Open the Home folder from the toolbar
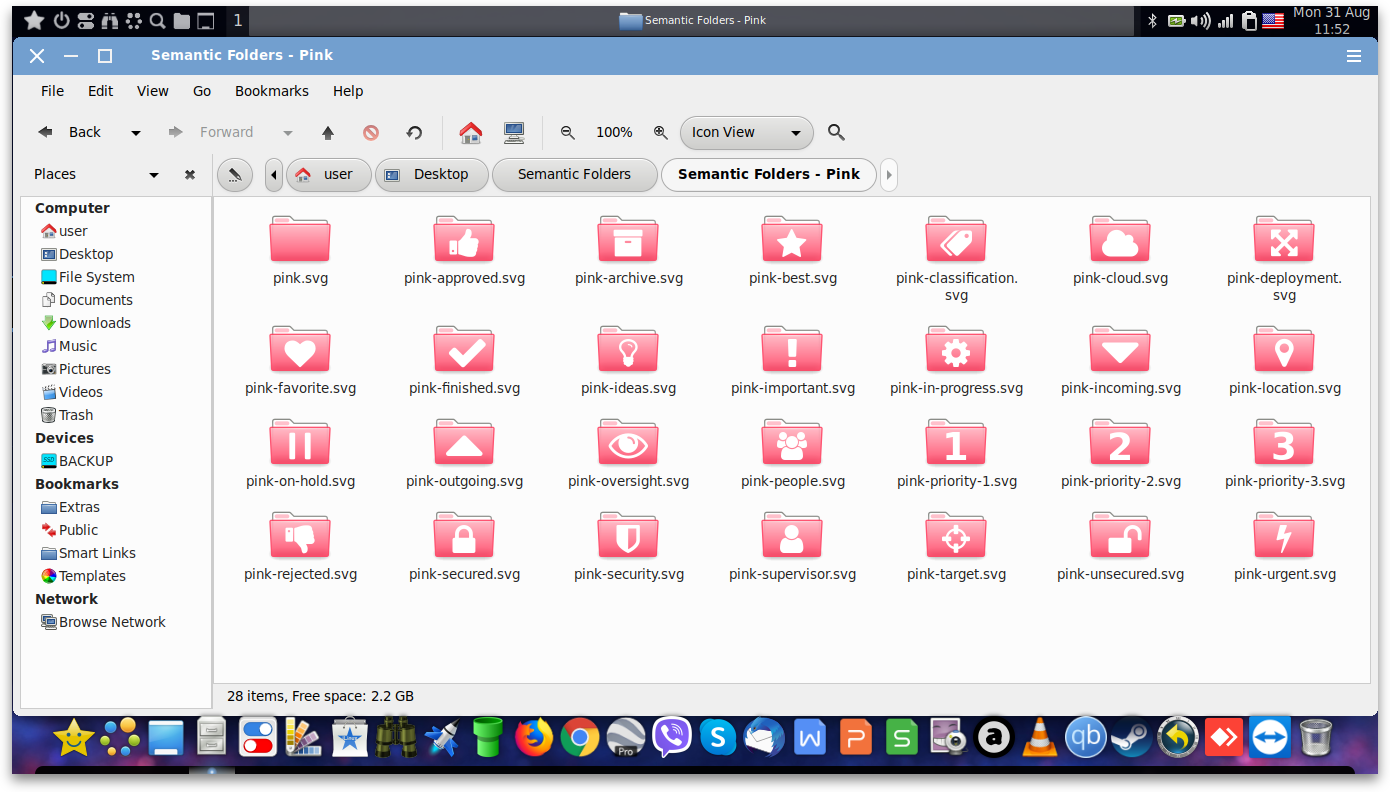The height and width of the screenshot is (792, 1390). point(471,132)
